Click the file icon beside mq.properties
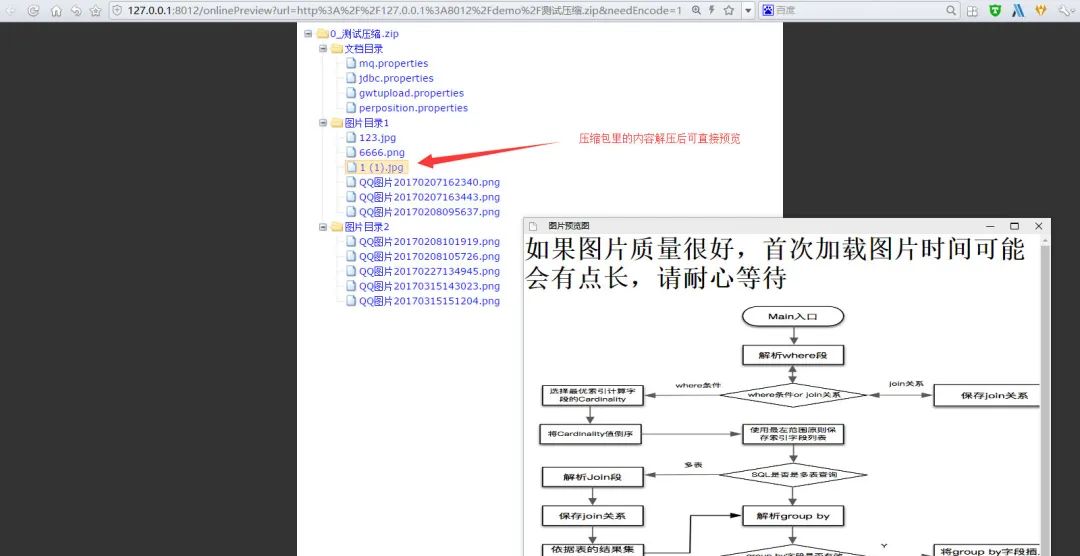The height and width of the screenshot is (556, 1080). pyautogui.click(x=351, y=63)
